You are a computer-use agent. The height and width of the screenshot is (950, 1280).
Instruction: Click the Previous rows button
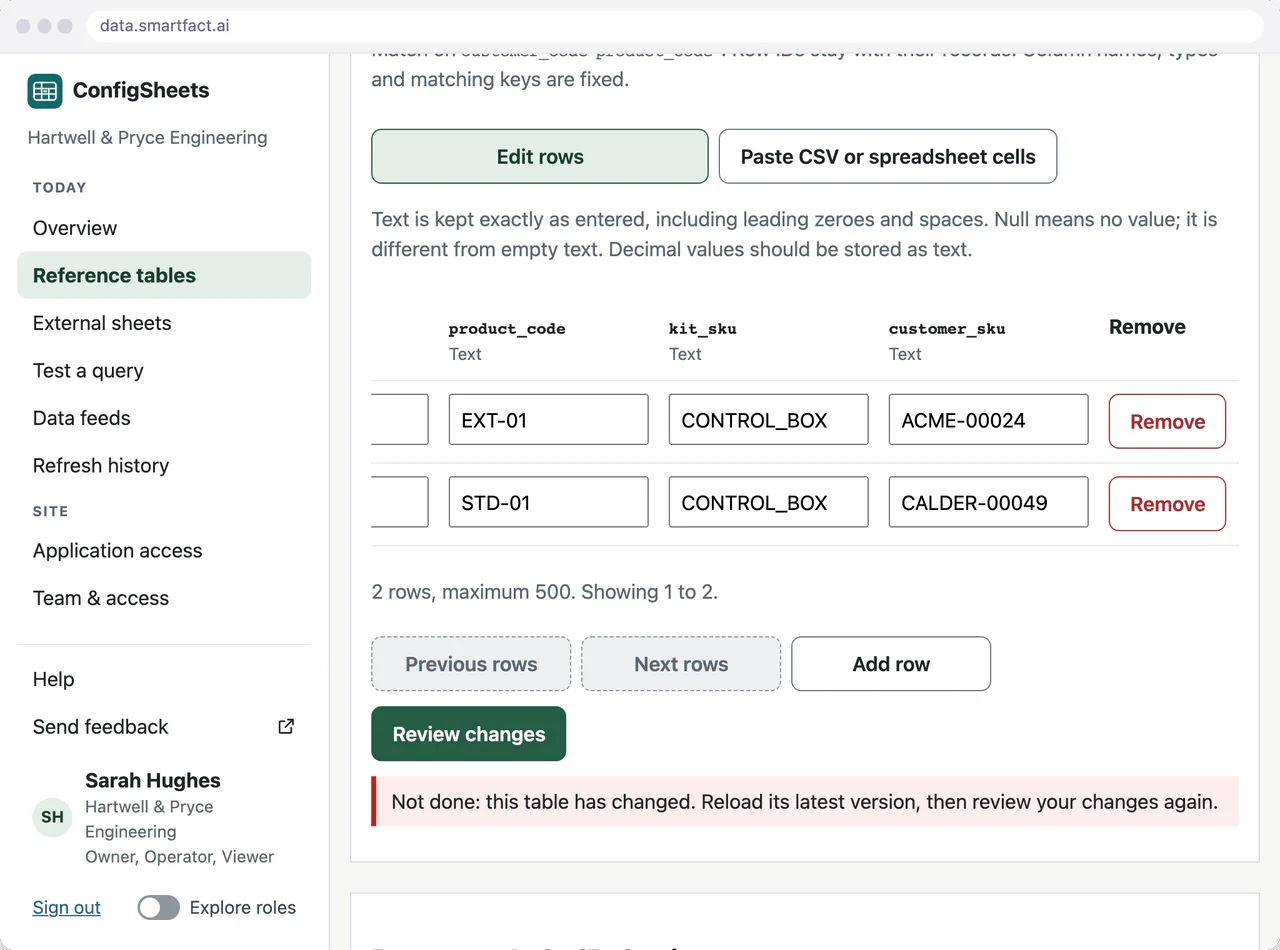pyautogui.click(x=471, y=664)
